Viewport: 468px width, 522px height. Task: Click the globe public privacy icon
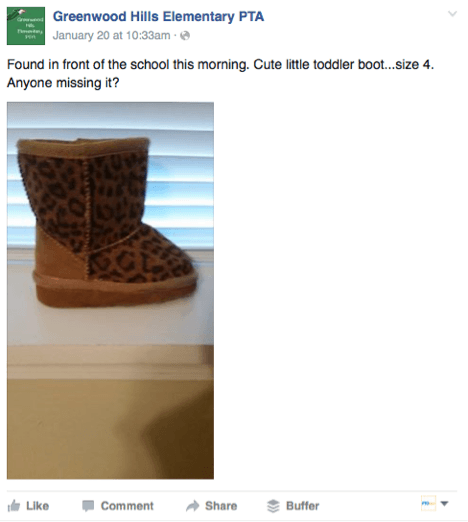[x=185, y=35]
